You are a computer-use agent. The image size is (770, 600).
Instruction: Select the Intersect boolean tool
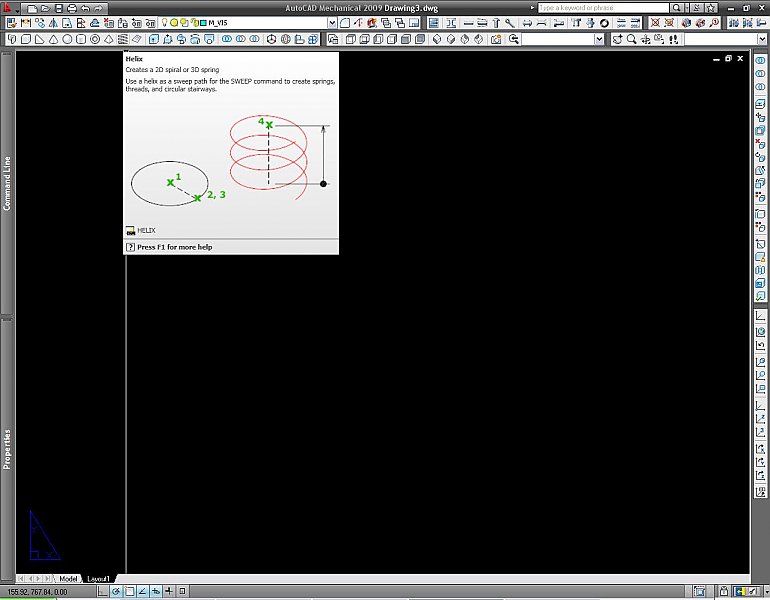coord(254,39)
